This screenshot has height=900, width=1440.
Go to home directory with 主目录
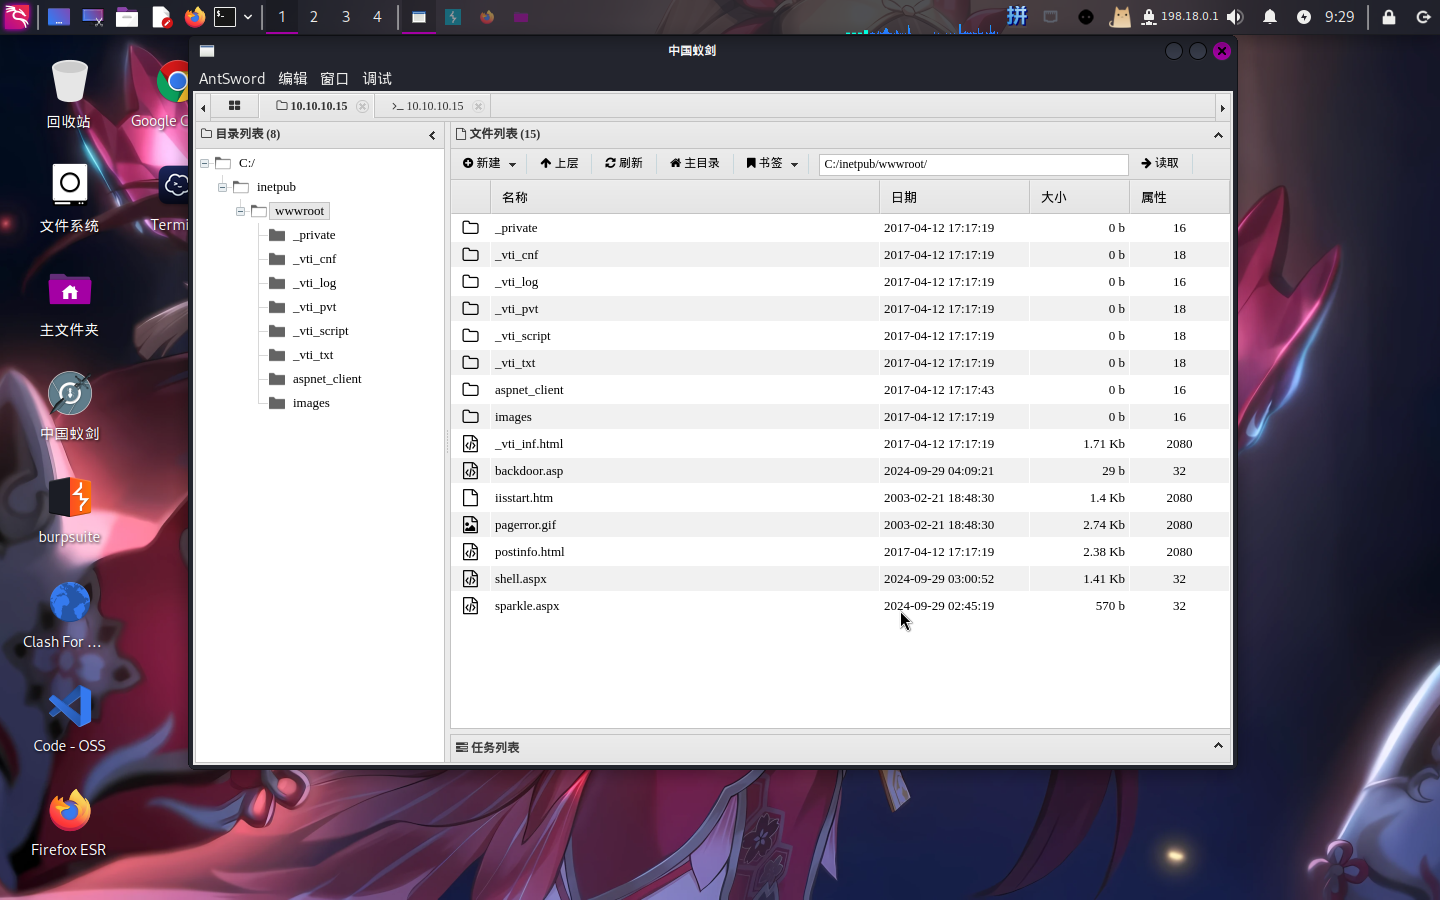695,163
